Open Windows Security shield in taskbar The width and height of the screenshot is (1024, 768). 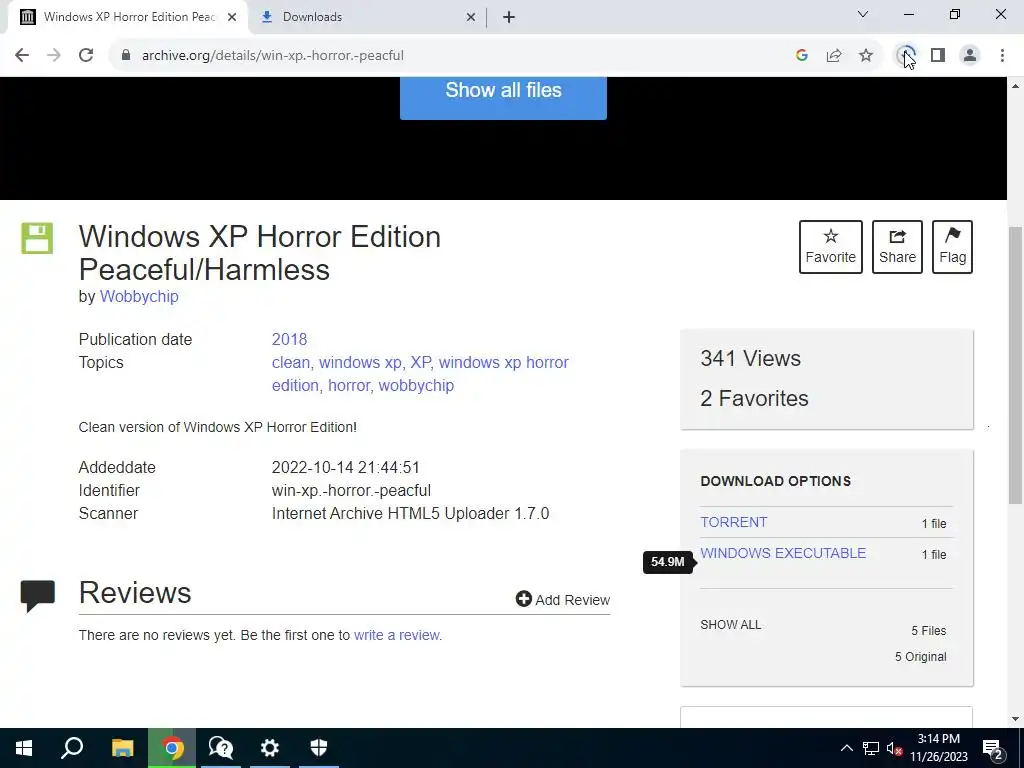point(319,748)
